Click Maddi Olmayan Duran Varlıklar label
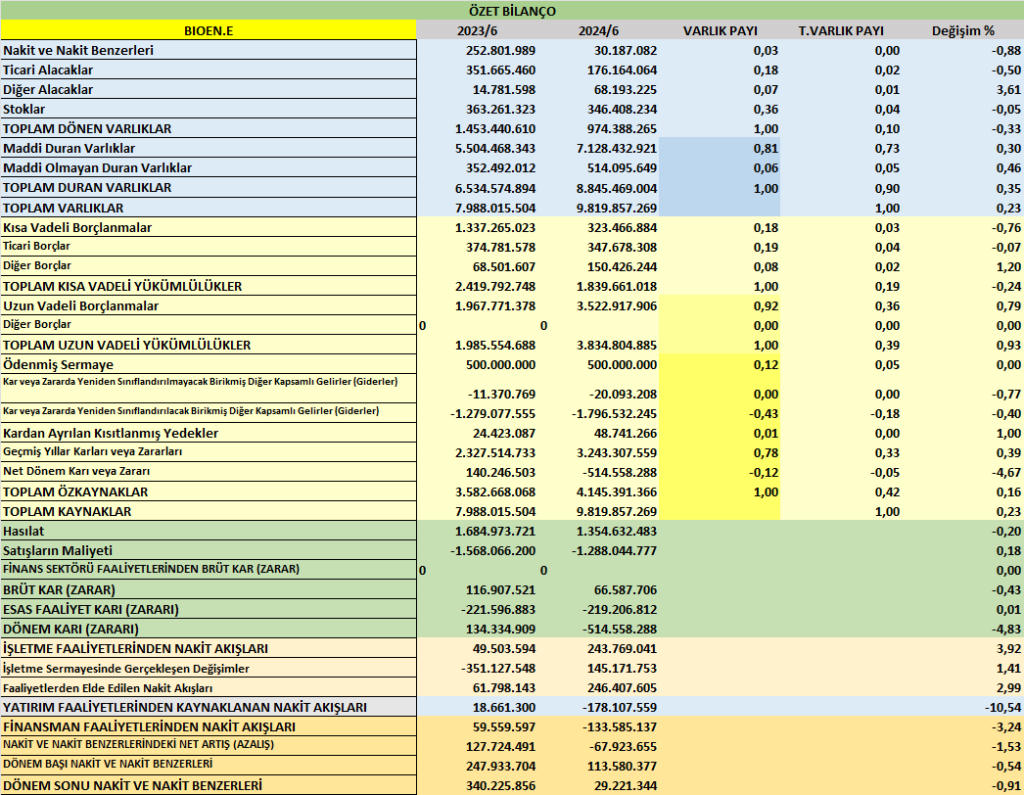This screenshot has width=1024, height=795. 208,167
